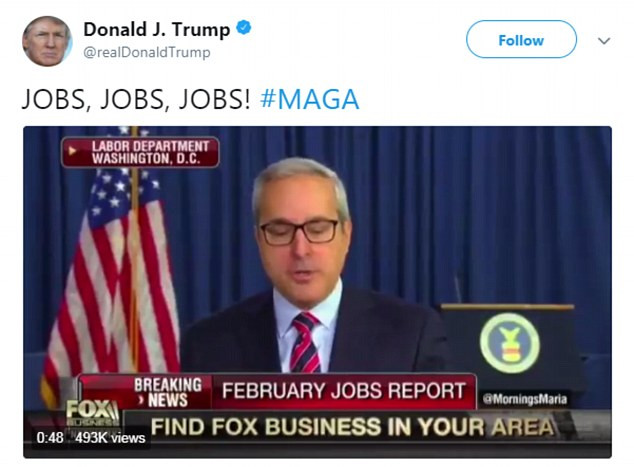Play the embedded Fox Business video
The height and width of the screenshot is (467, 634).
(x=317, y=292)
